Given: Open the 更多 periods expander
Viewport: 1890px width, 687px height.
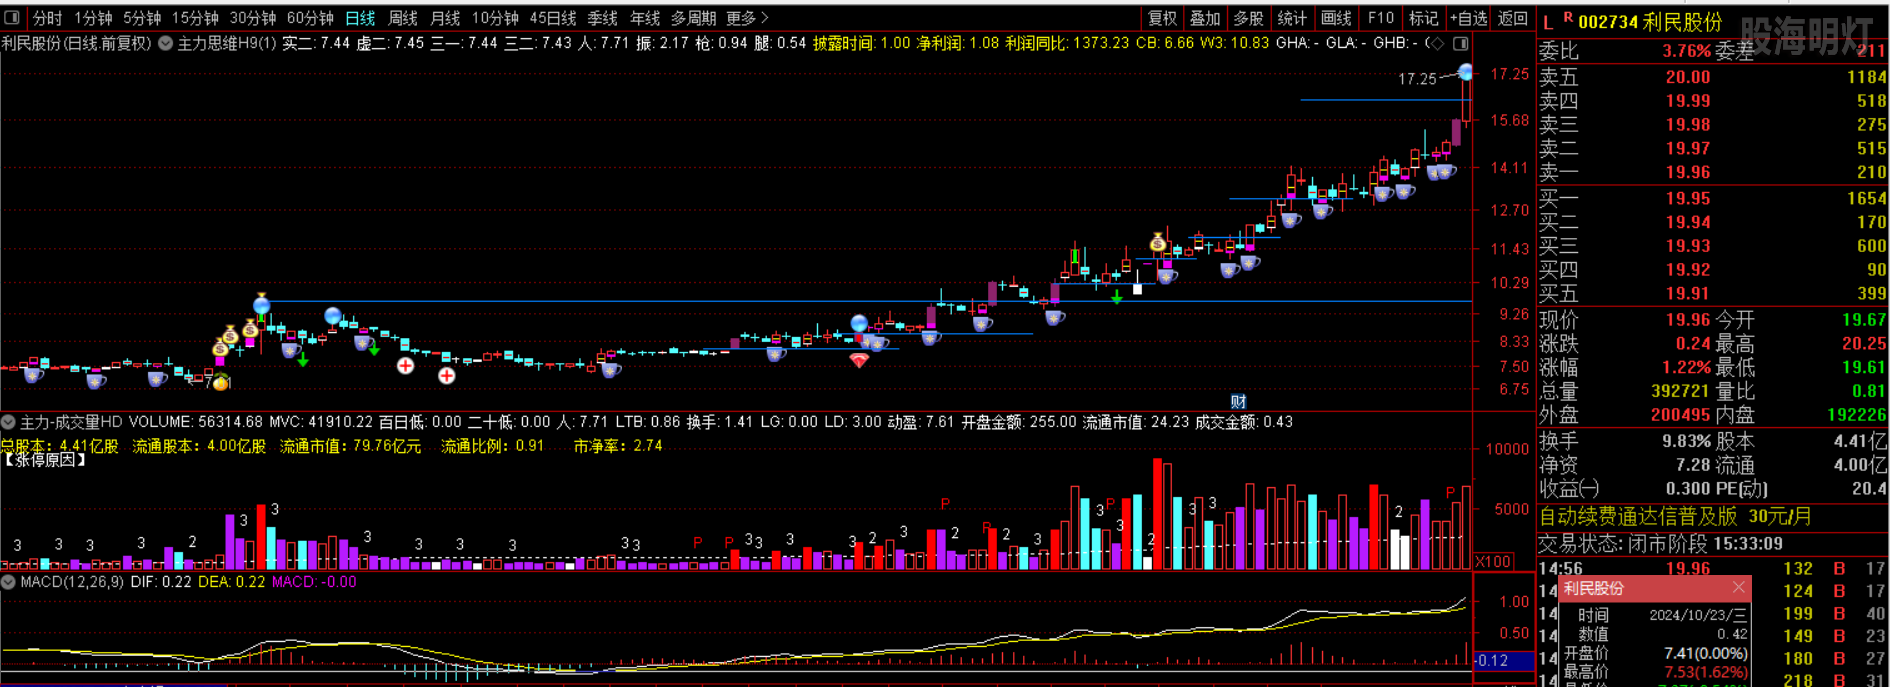Looking at the screenshot, I should coord(747,18).
